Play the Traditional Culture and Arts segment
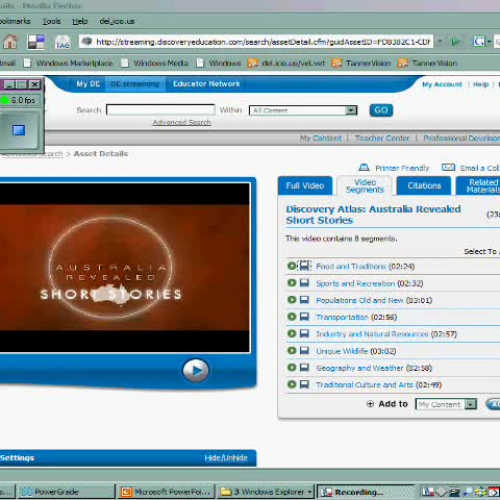This screenshot has height=500, width=500. pyautogui.click(x=292, y=384)
